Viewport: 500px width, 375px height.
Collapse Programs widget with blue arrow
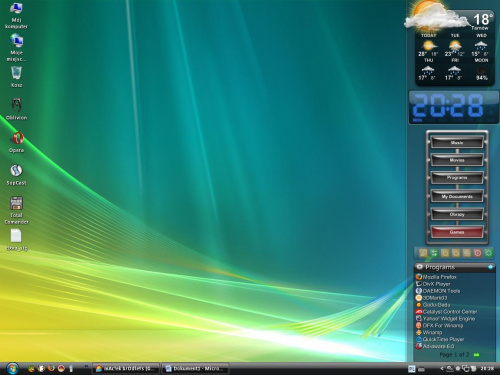[x=490, y=267]
